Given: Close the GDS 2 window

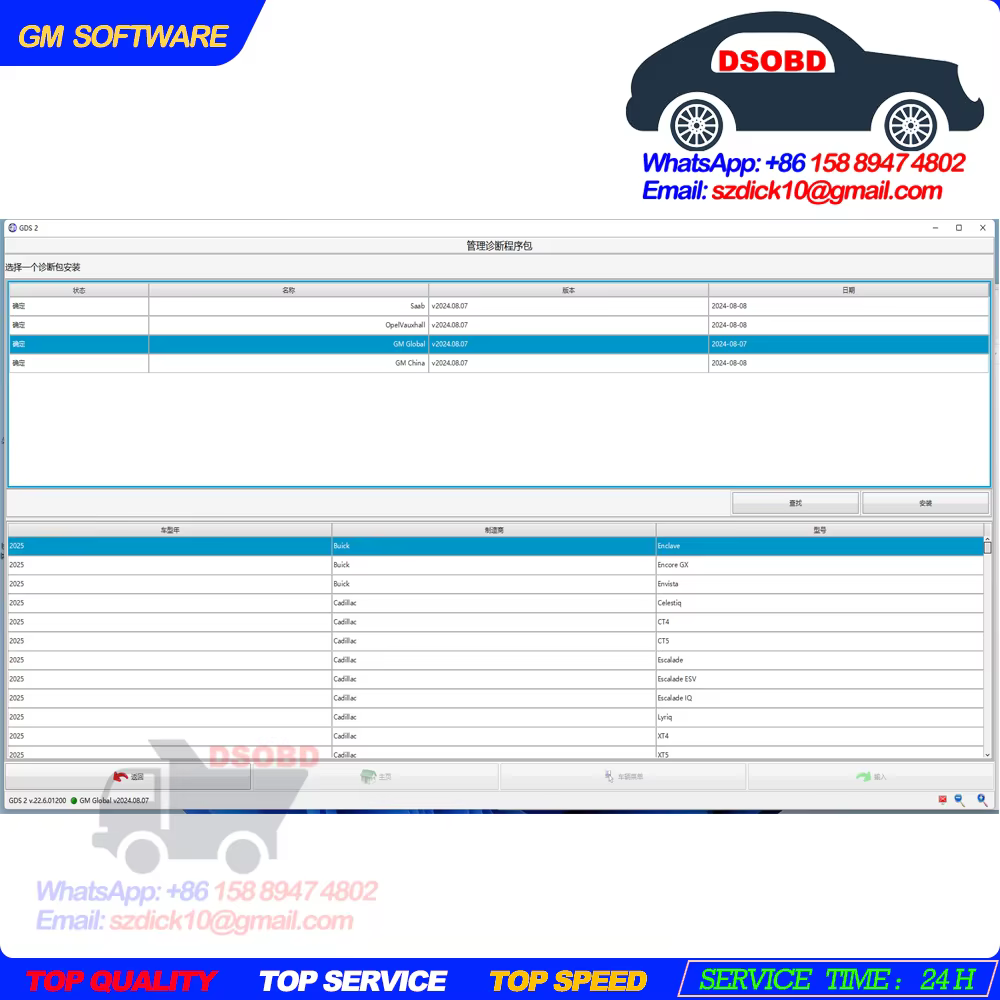Looking at the screenshot, I should (x=983, y=228).
